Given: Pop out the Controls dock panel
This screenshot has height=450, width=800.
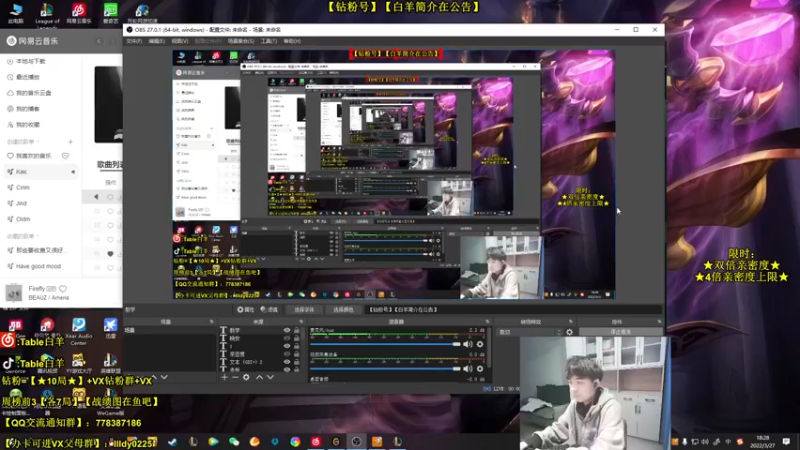Looking at the screenshot, I should coord(659,322).
